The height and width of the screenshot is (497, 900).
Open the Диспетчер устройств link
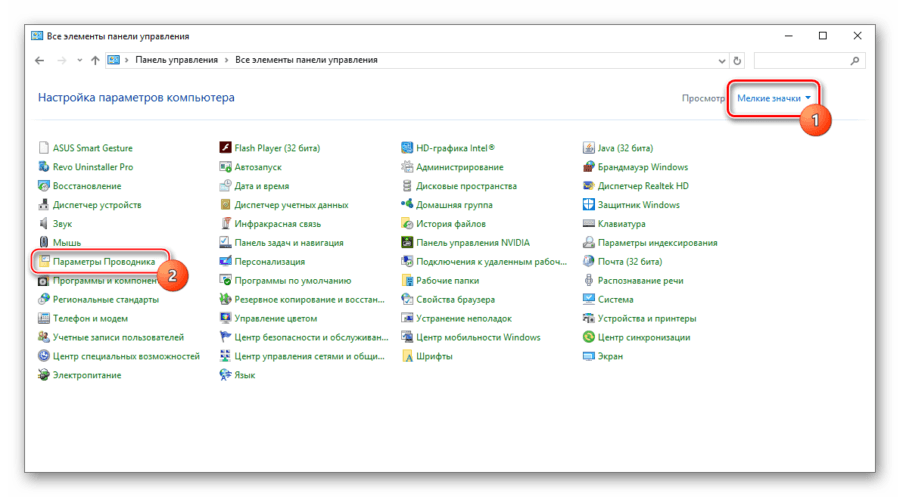point(96,205)
